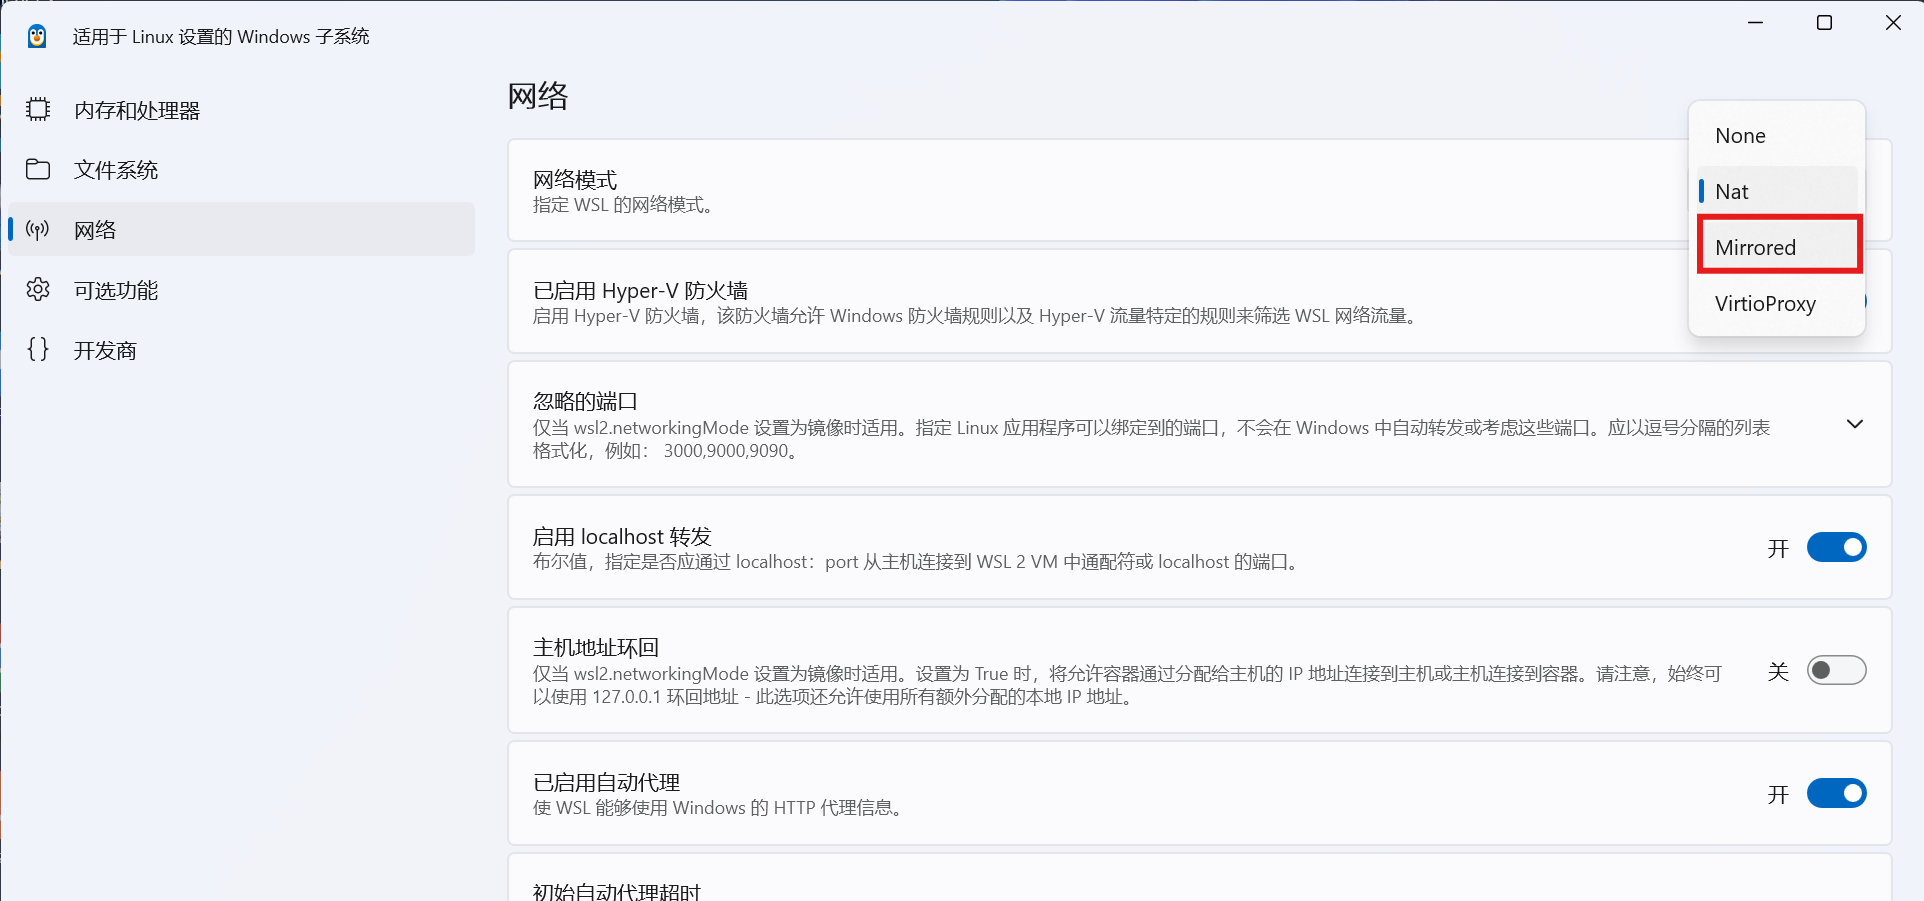Turn off the 已启用自动代理 toggle

1836,794
